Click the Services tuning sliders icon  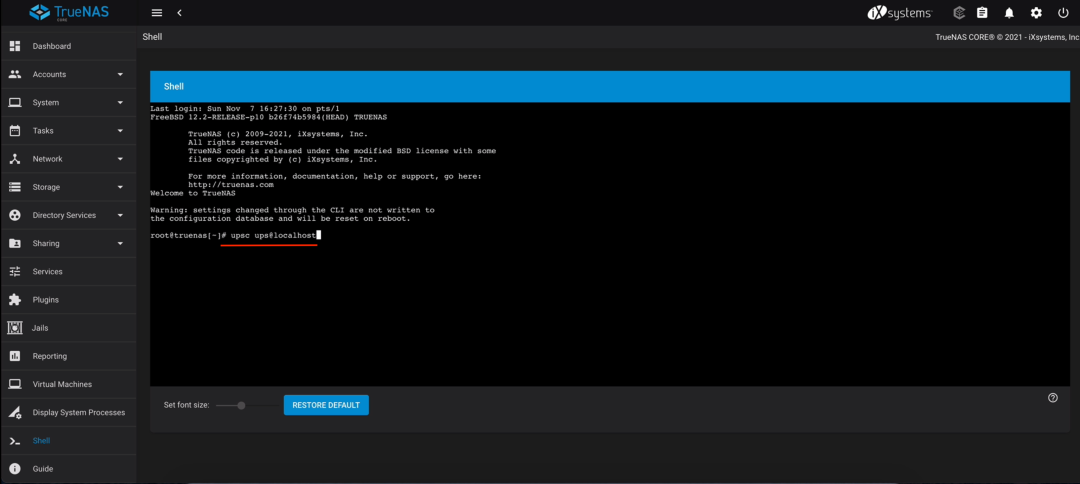14,272
